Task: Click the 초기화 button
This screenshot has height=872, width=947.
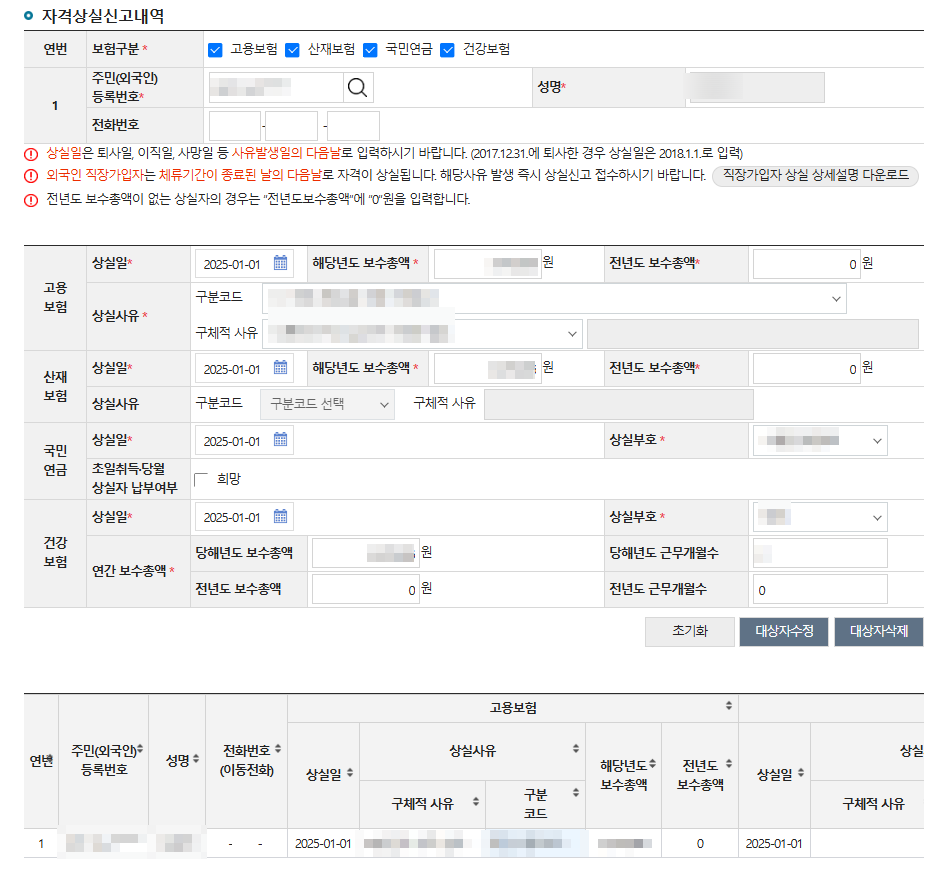Action: (688, 631)
